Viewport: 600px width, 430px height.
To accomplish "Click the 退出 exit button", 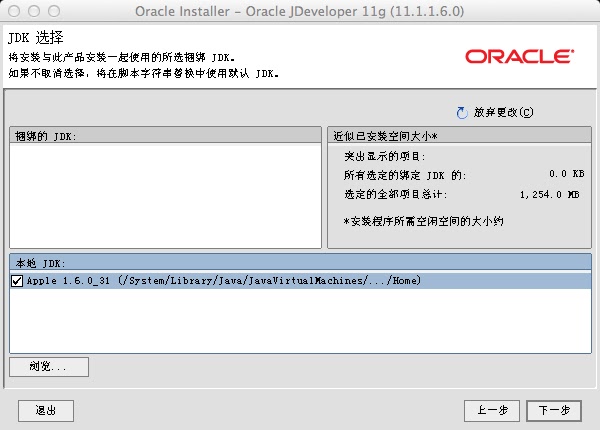I will [x=46, y=411].
